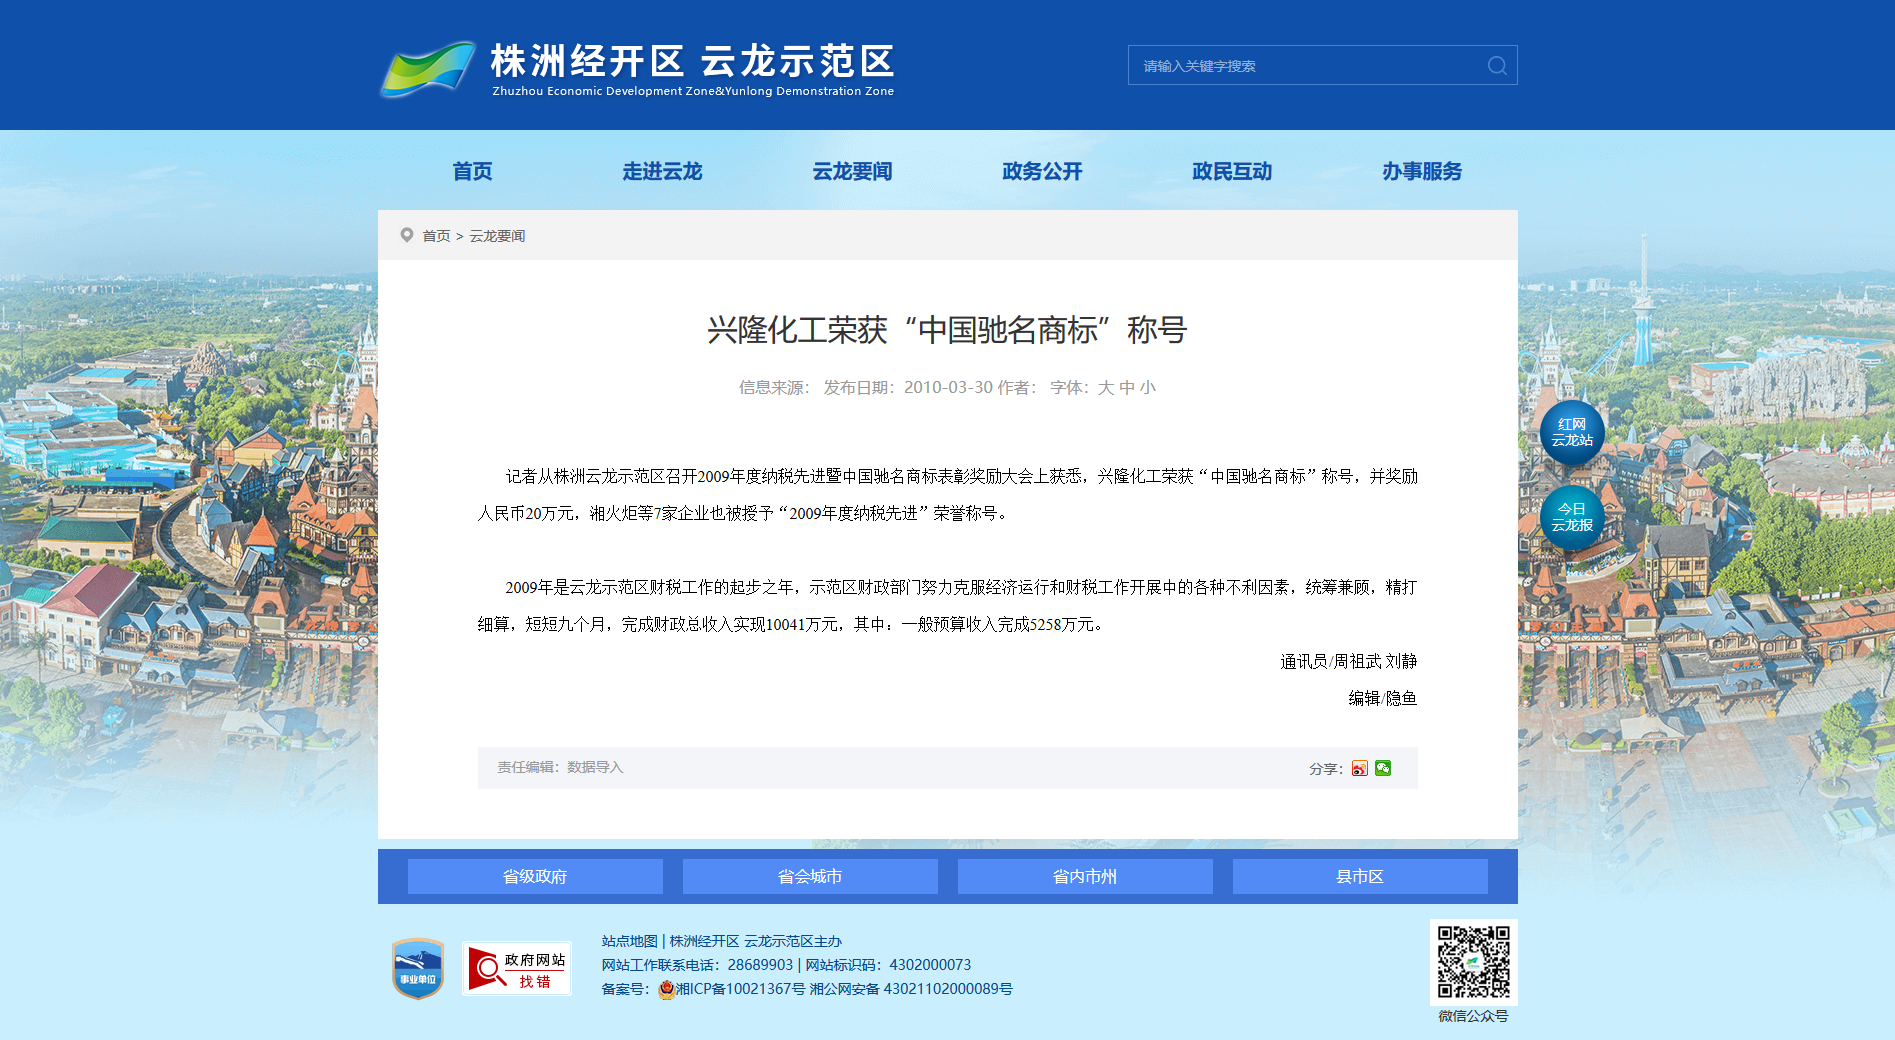Set font size to 小

(x=1147, y=388)
